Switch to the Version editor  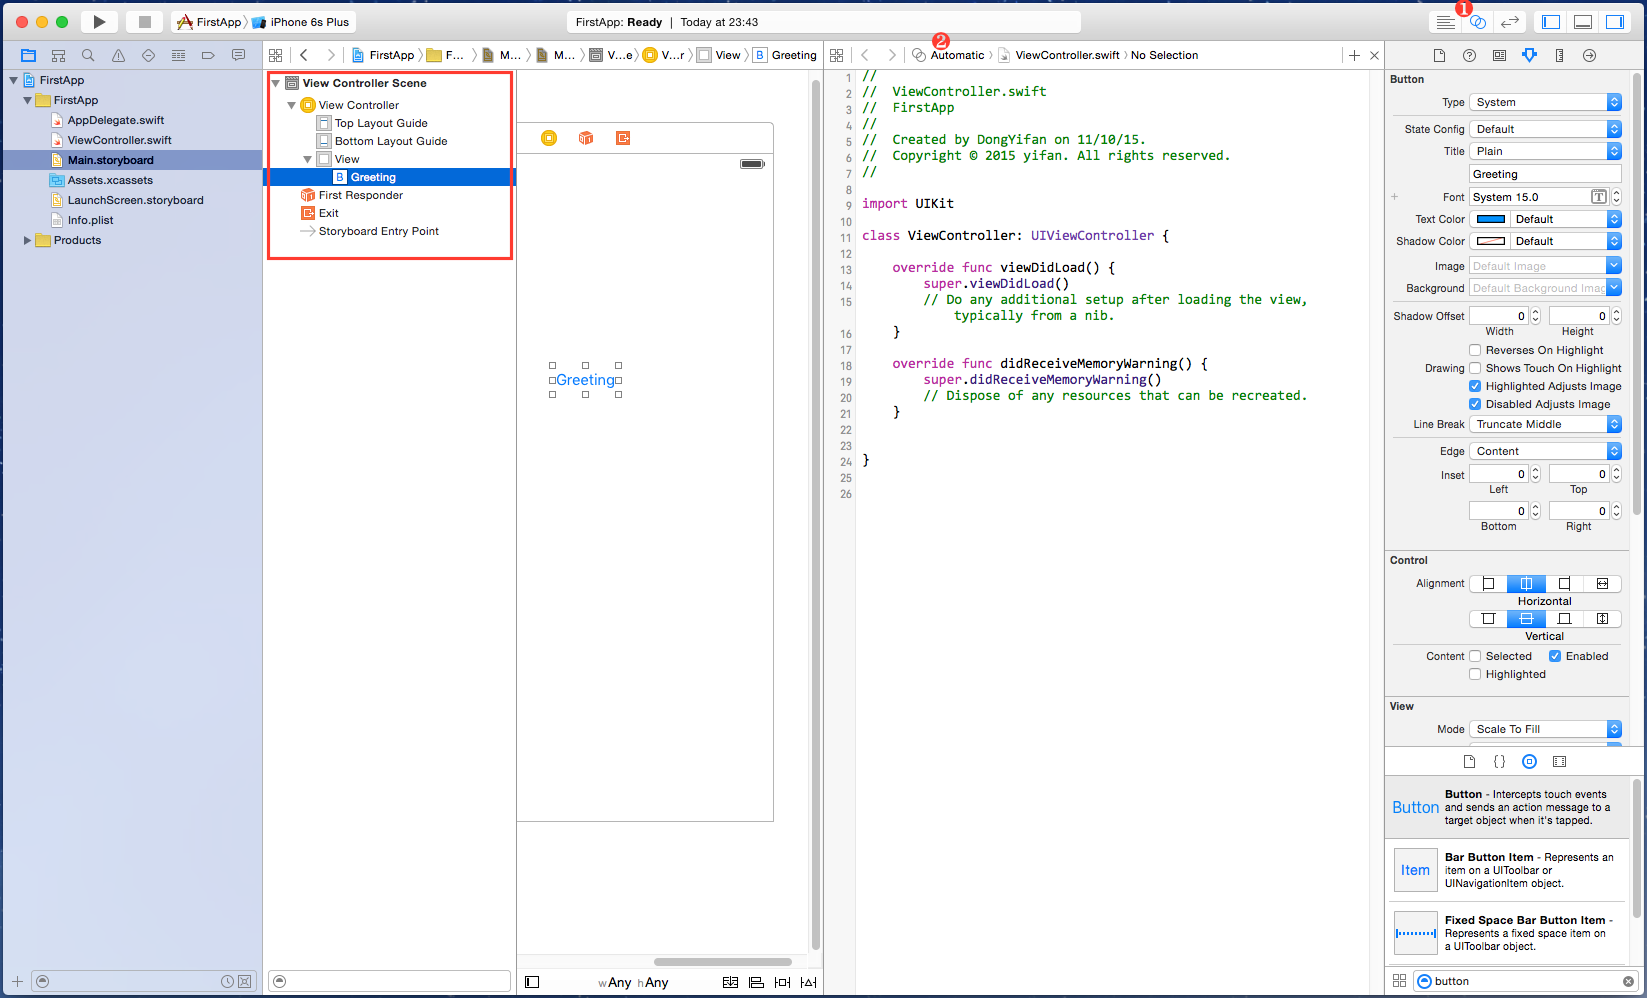[1509, 22]
